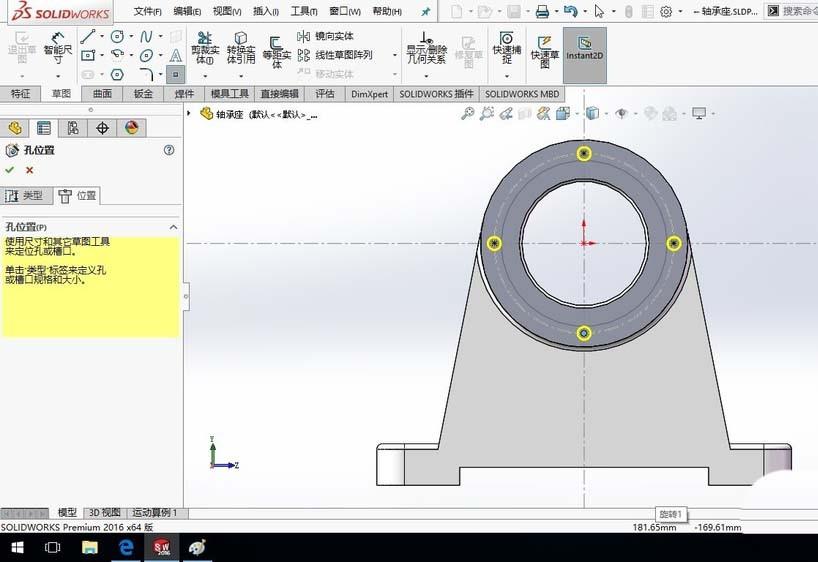This screenshot has width=818, height=562.
Task: Select the Sketch Fillet tool
Action: [147, 75]
